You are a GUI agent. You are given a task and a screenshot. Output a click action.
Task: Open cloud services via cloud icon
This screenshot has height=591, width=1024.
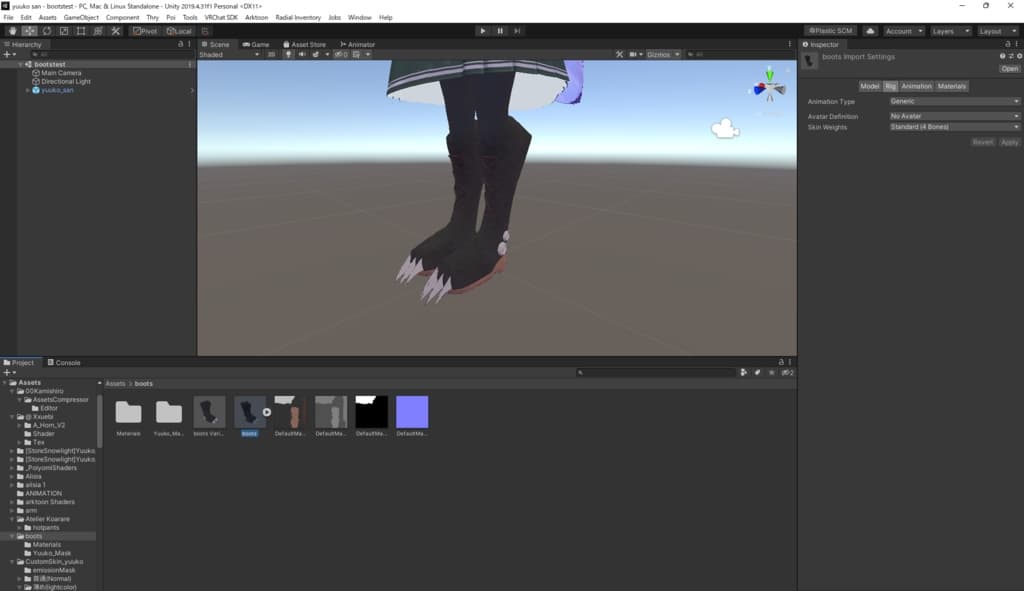[869, 31]
